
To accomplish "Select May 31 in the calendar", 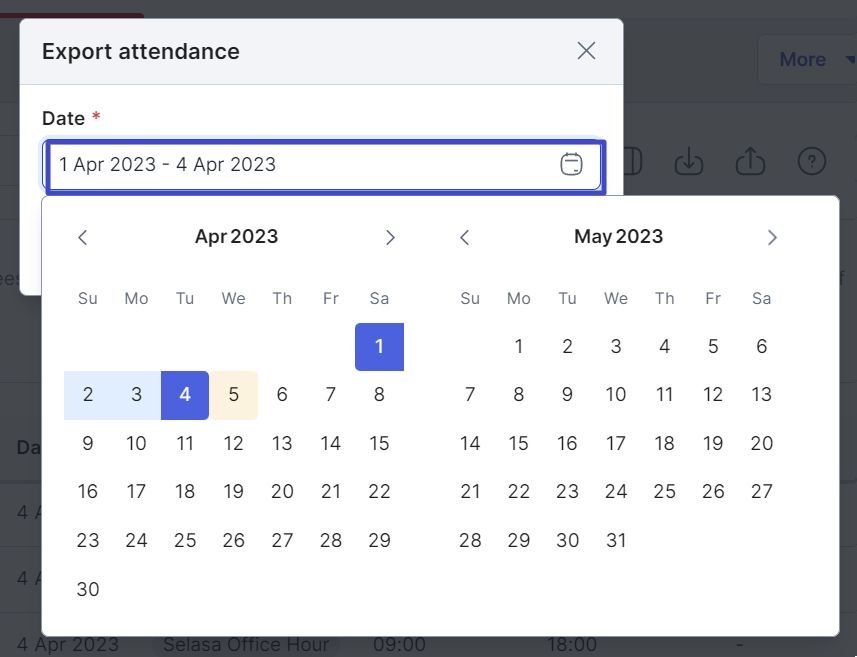I will tap(616, 541).
